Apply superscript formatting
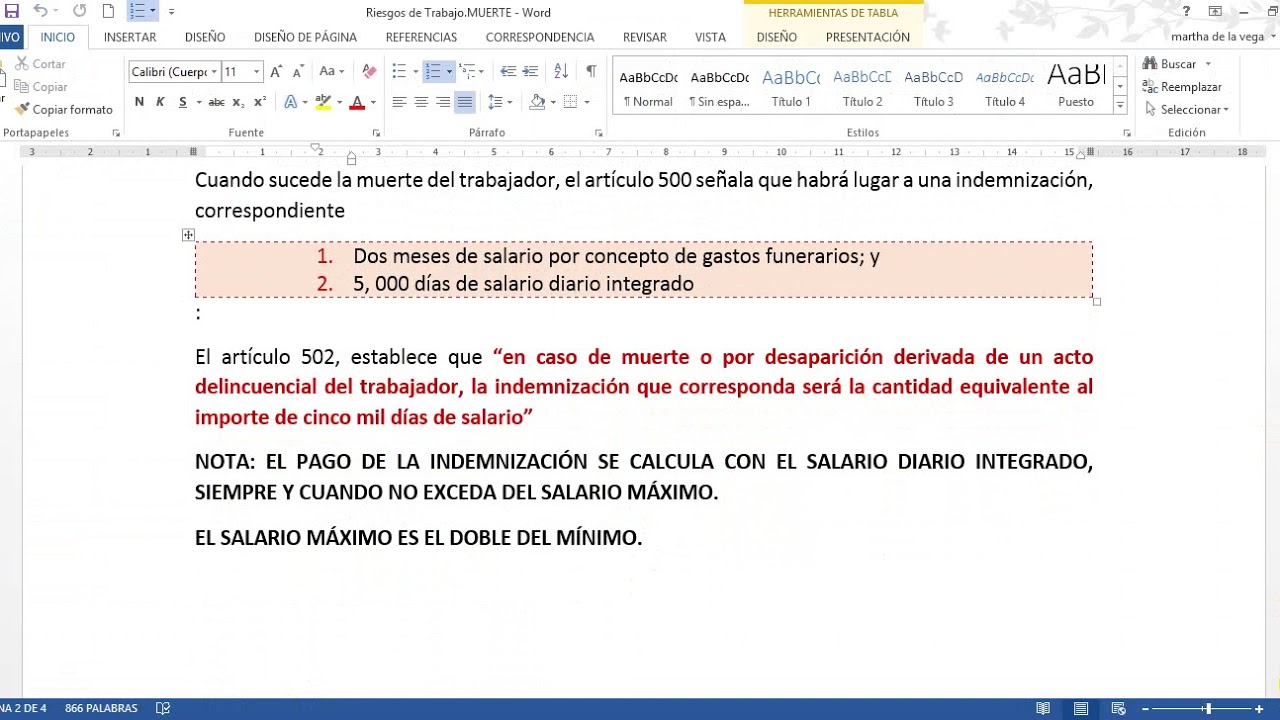The height and width of the screenshot is (720, 1280). click(260, 102)
